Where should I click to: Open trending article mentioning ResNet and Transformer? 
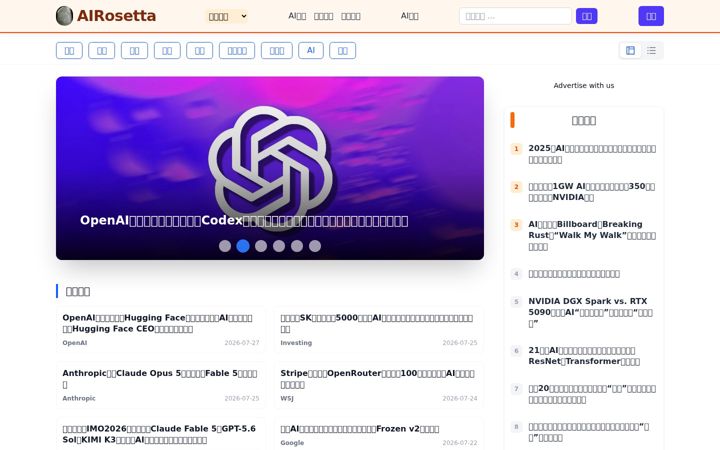click(584, 356)
